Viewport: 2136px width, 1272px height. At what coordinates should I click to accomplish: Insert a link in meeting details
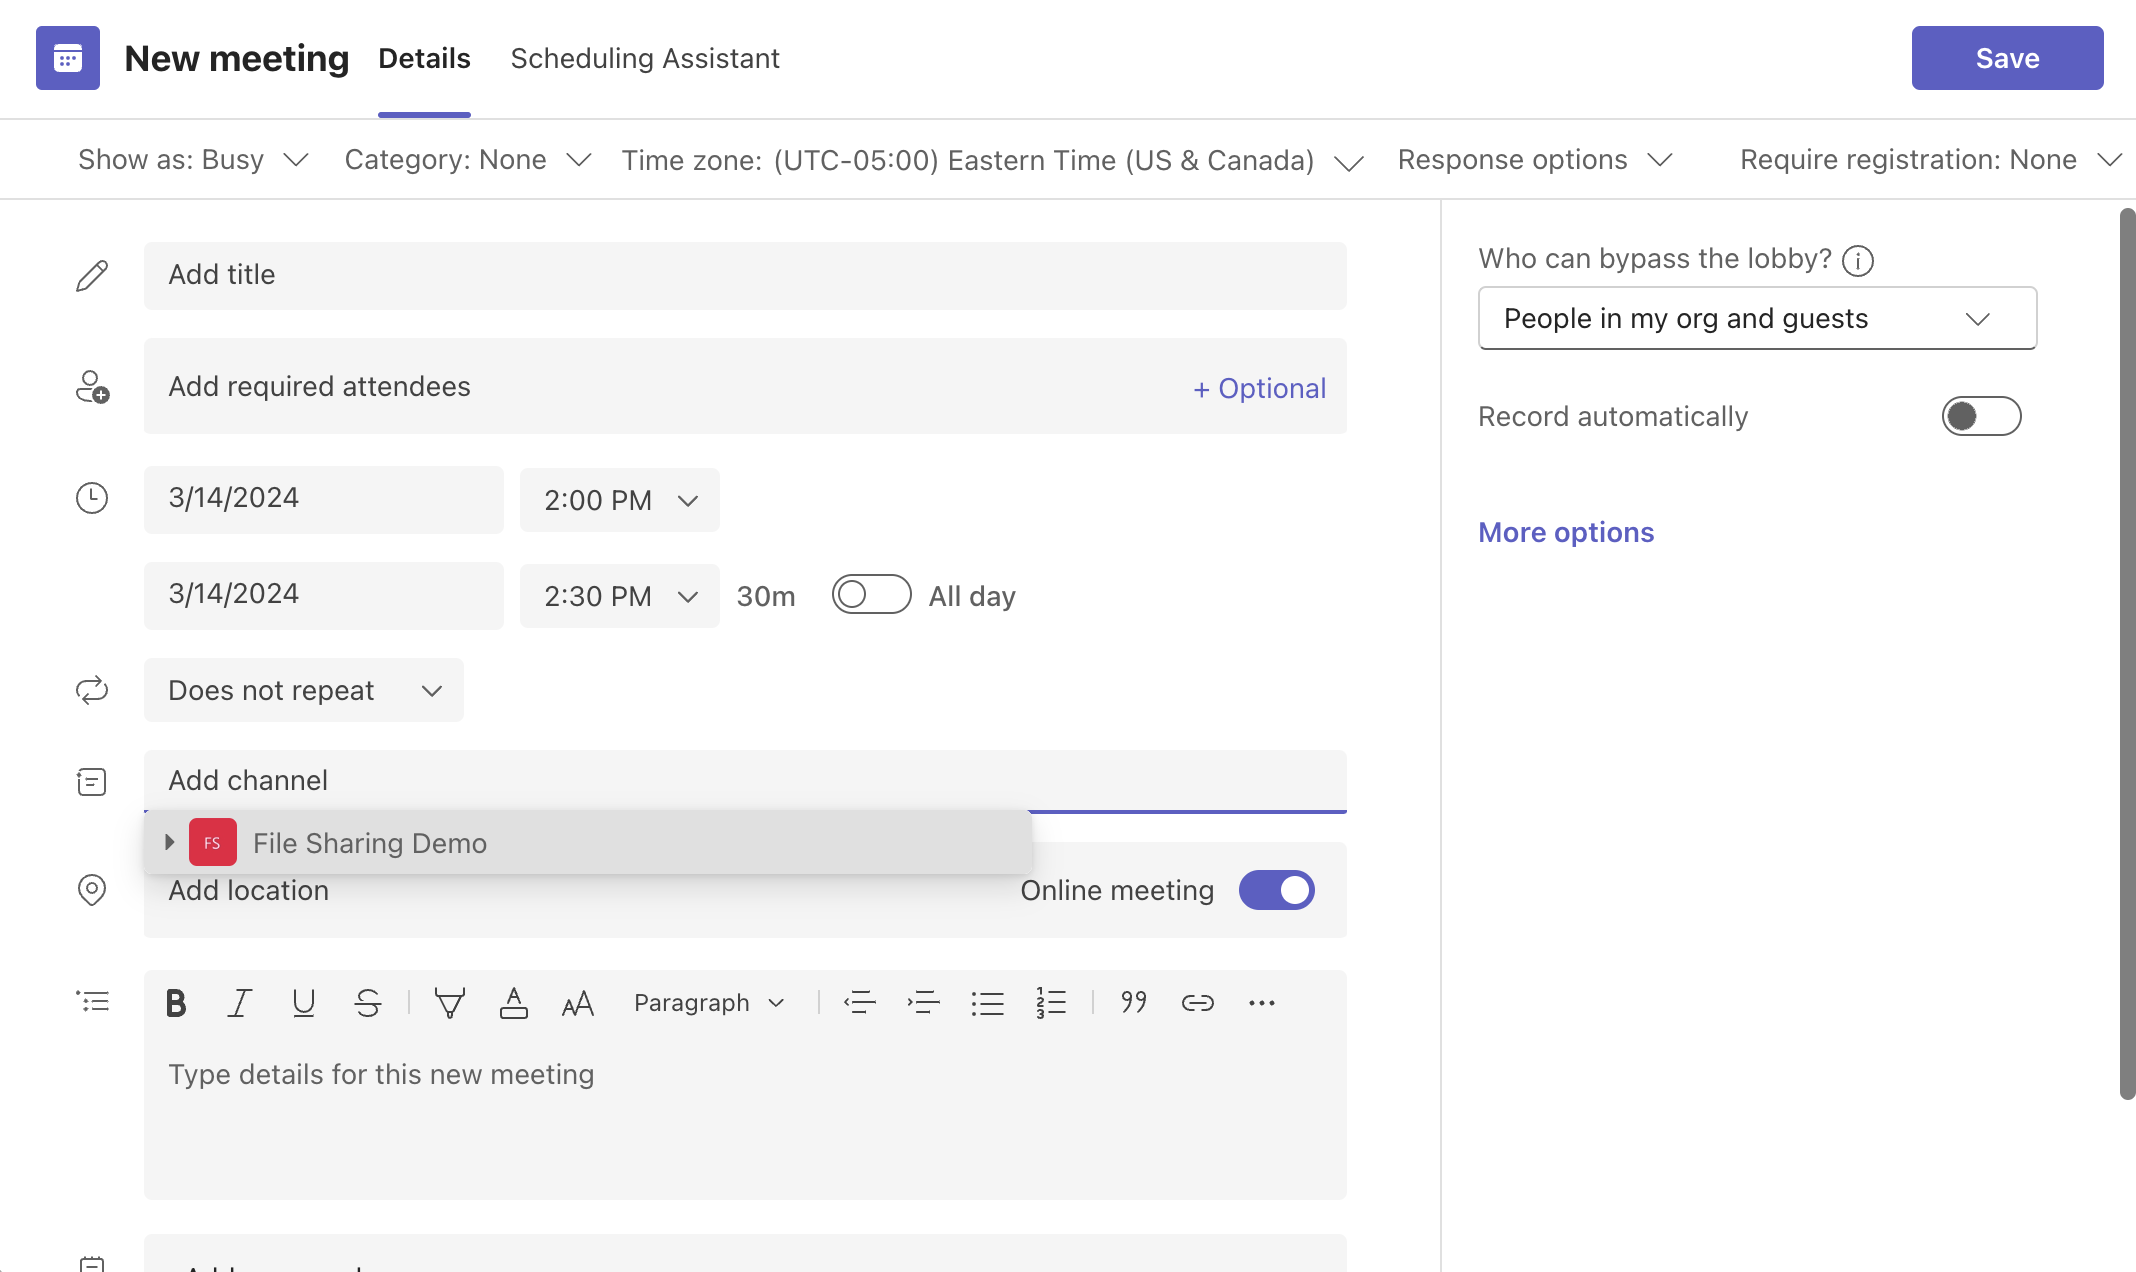(x=1197, y=1002)
